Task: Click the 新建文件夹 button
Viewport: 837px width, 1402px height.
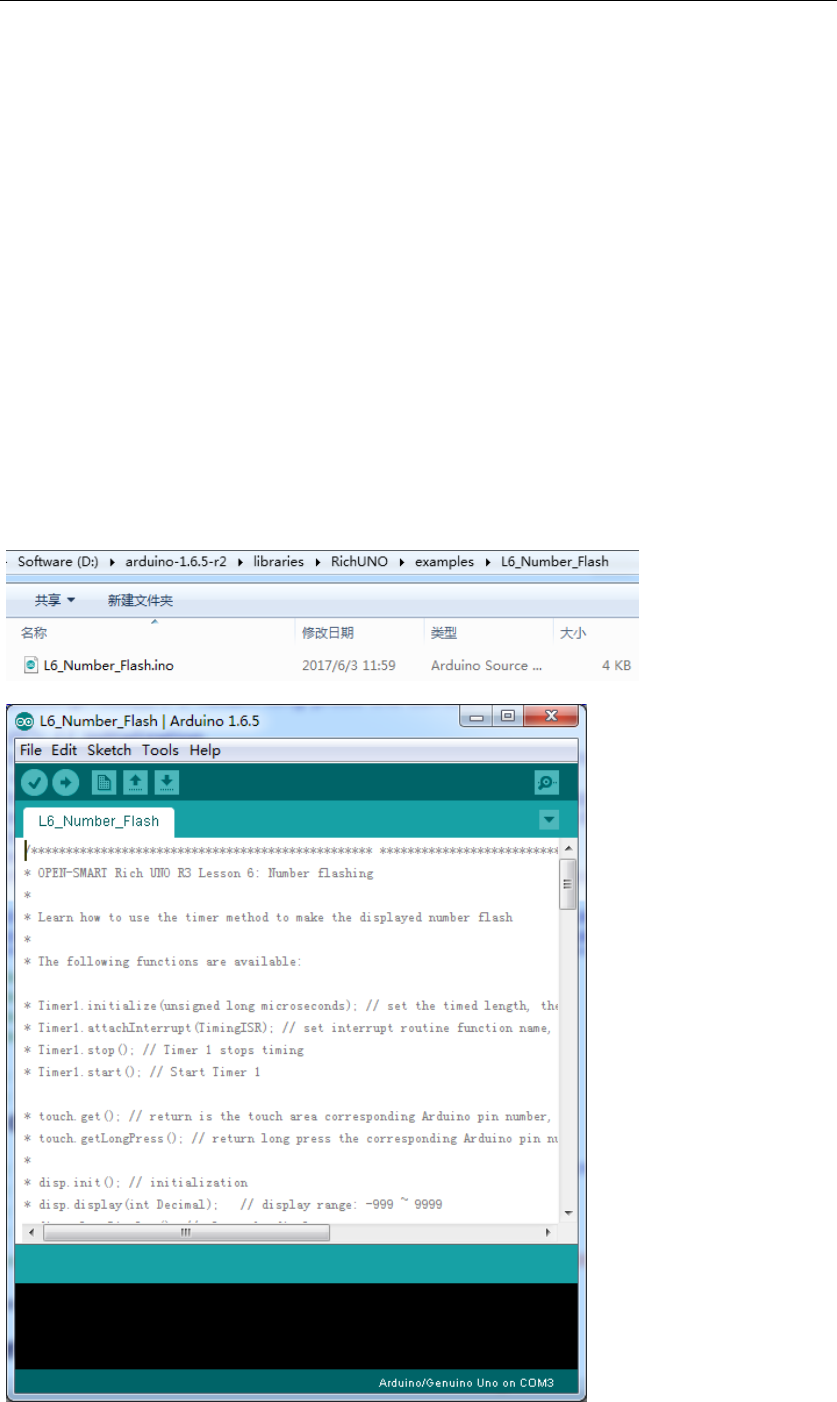Action: (140, 601)
